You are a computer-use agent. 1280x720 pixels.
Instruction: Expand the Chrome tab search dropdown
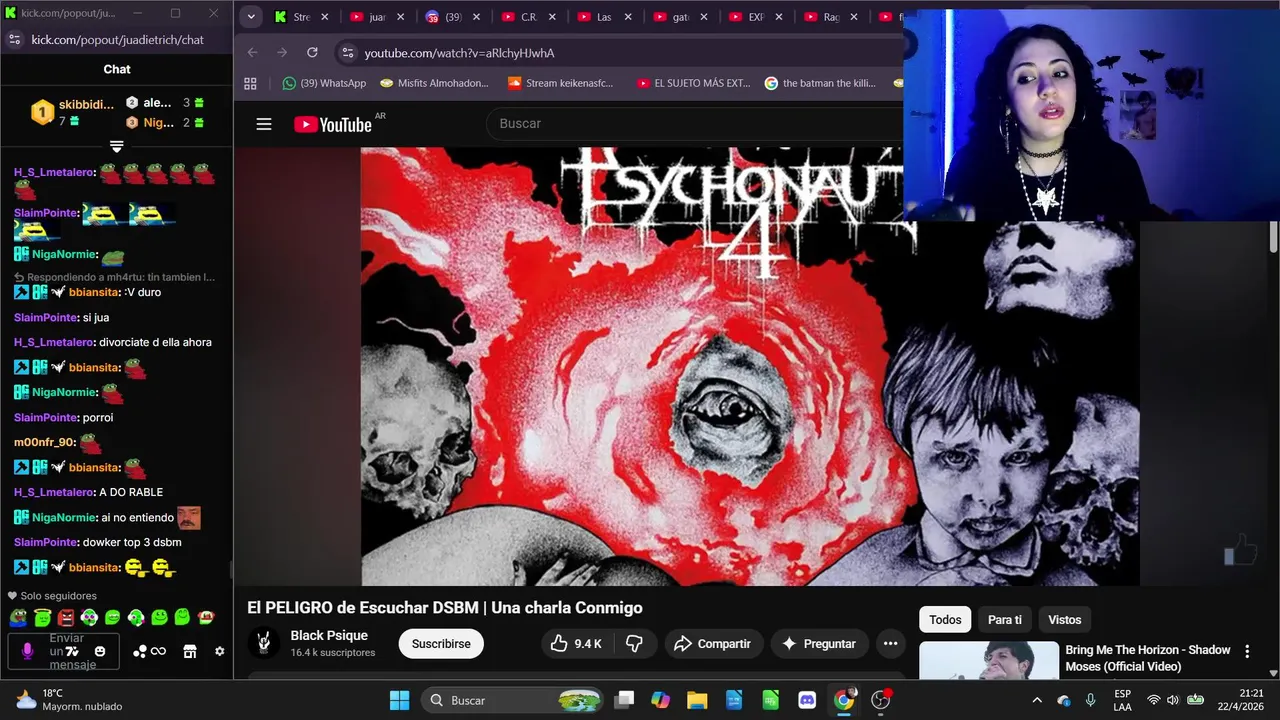click(x=251, y=17)
